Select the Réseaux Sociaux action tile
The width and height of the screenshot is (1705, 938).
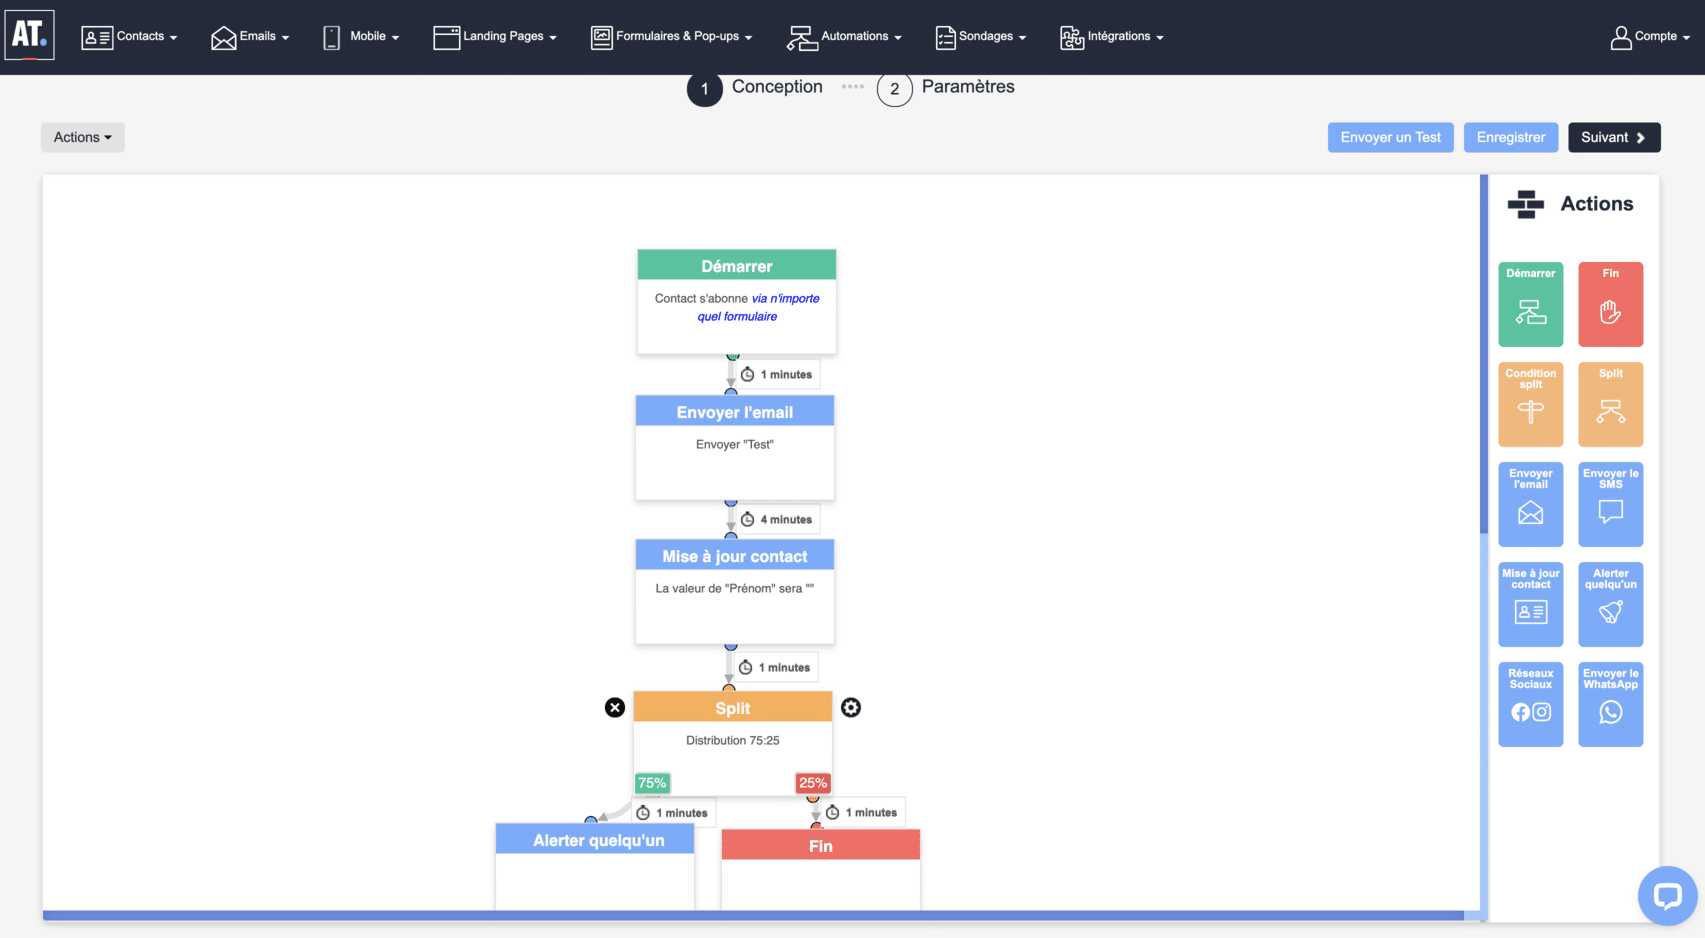click(x=1530, y=704)
